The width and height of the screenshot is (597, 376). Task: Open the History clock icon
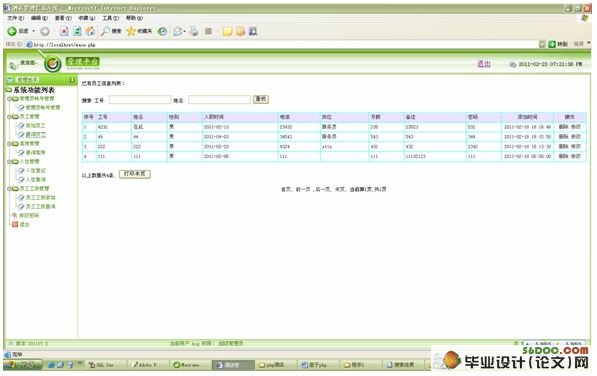163,31
